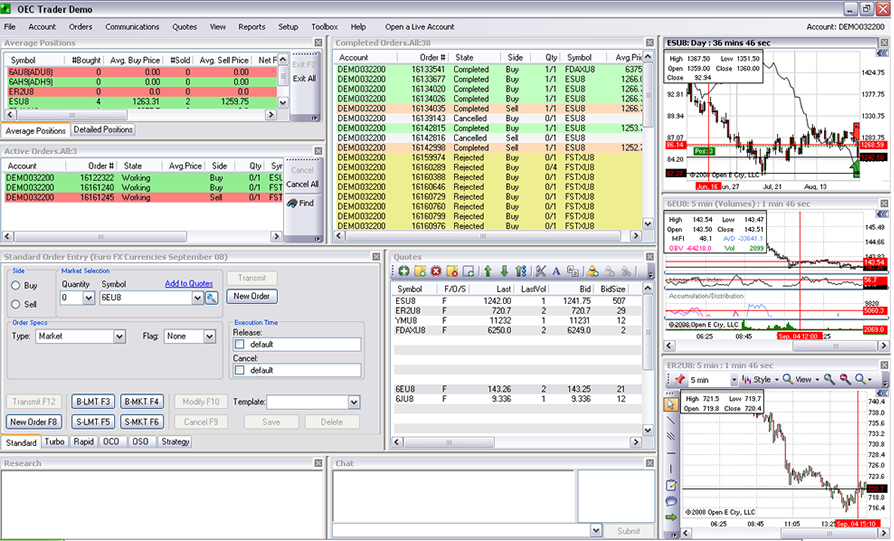
Task: Click the B-LMT F3 button
Action: click(x=93, y=402)
